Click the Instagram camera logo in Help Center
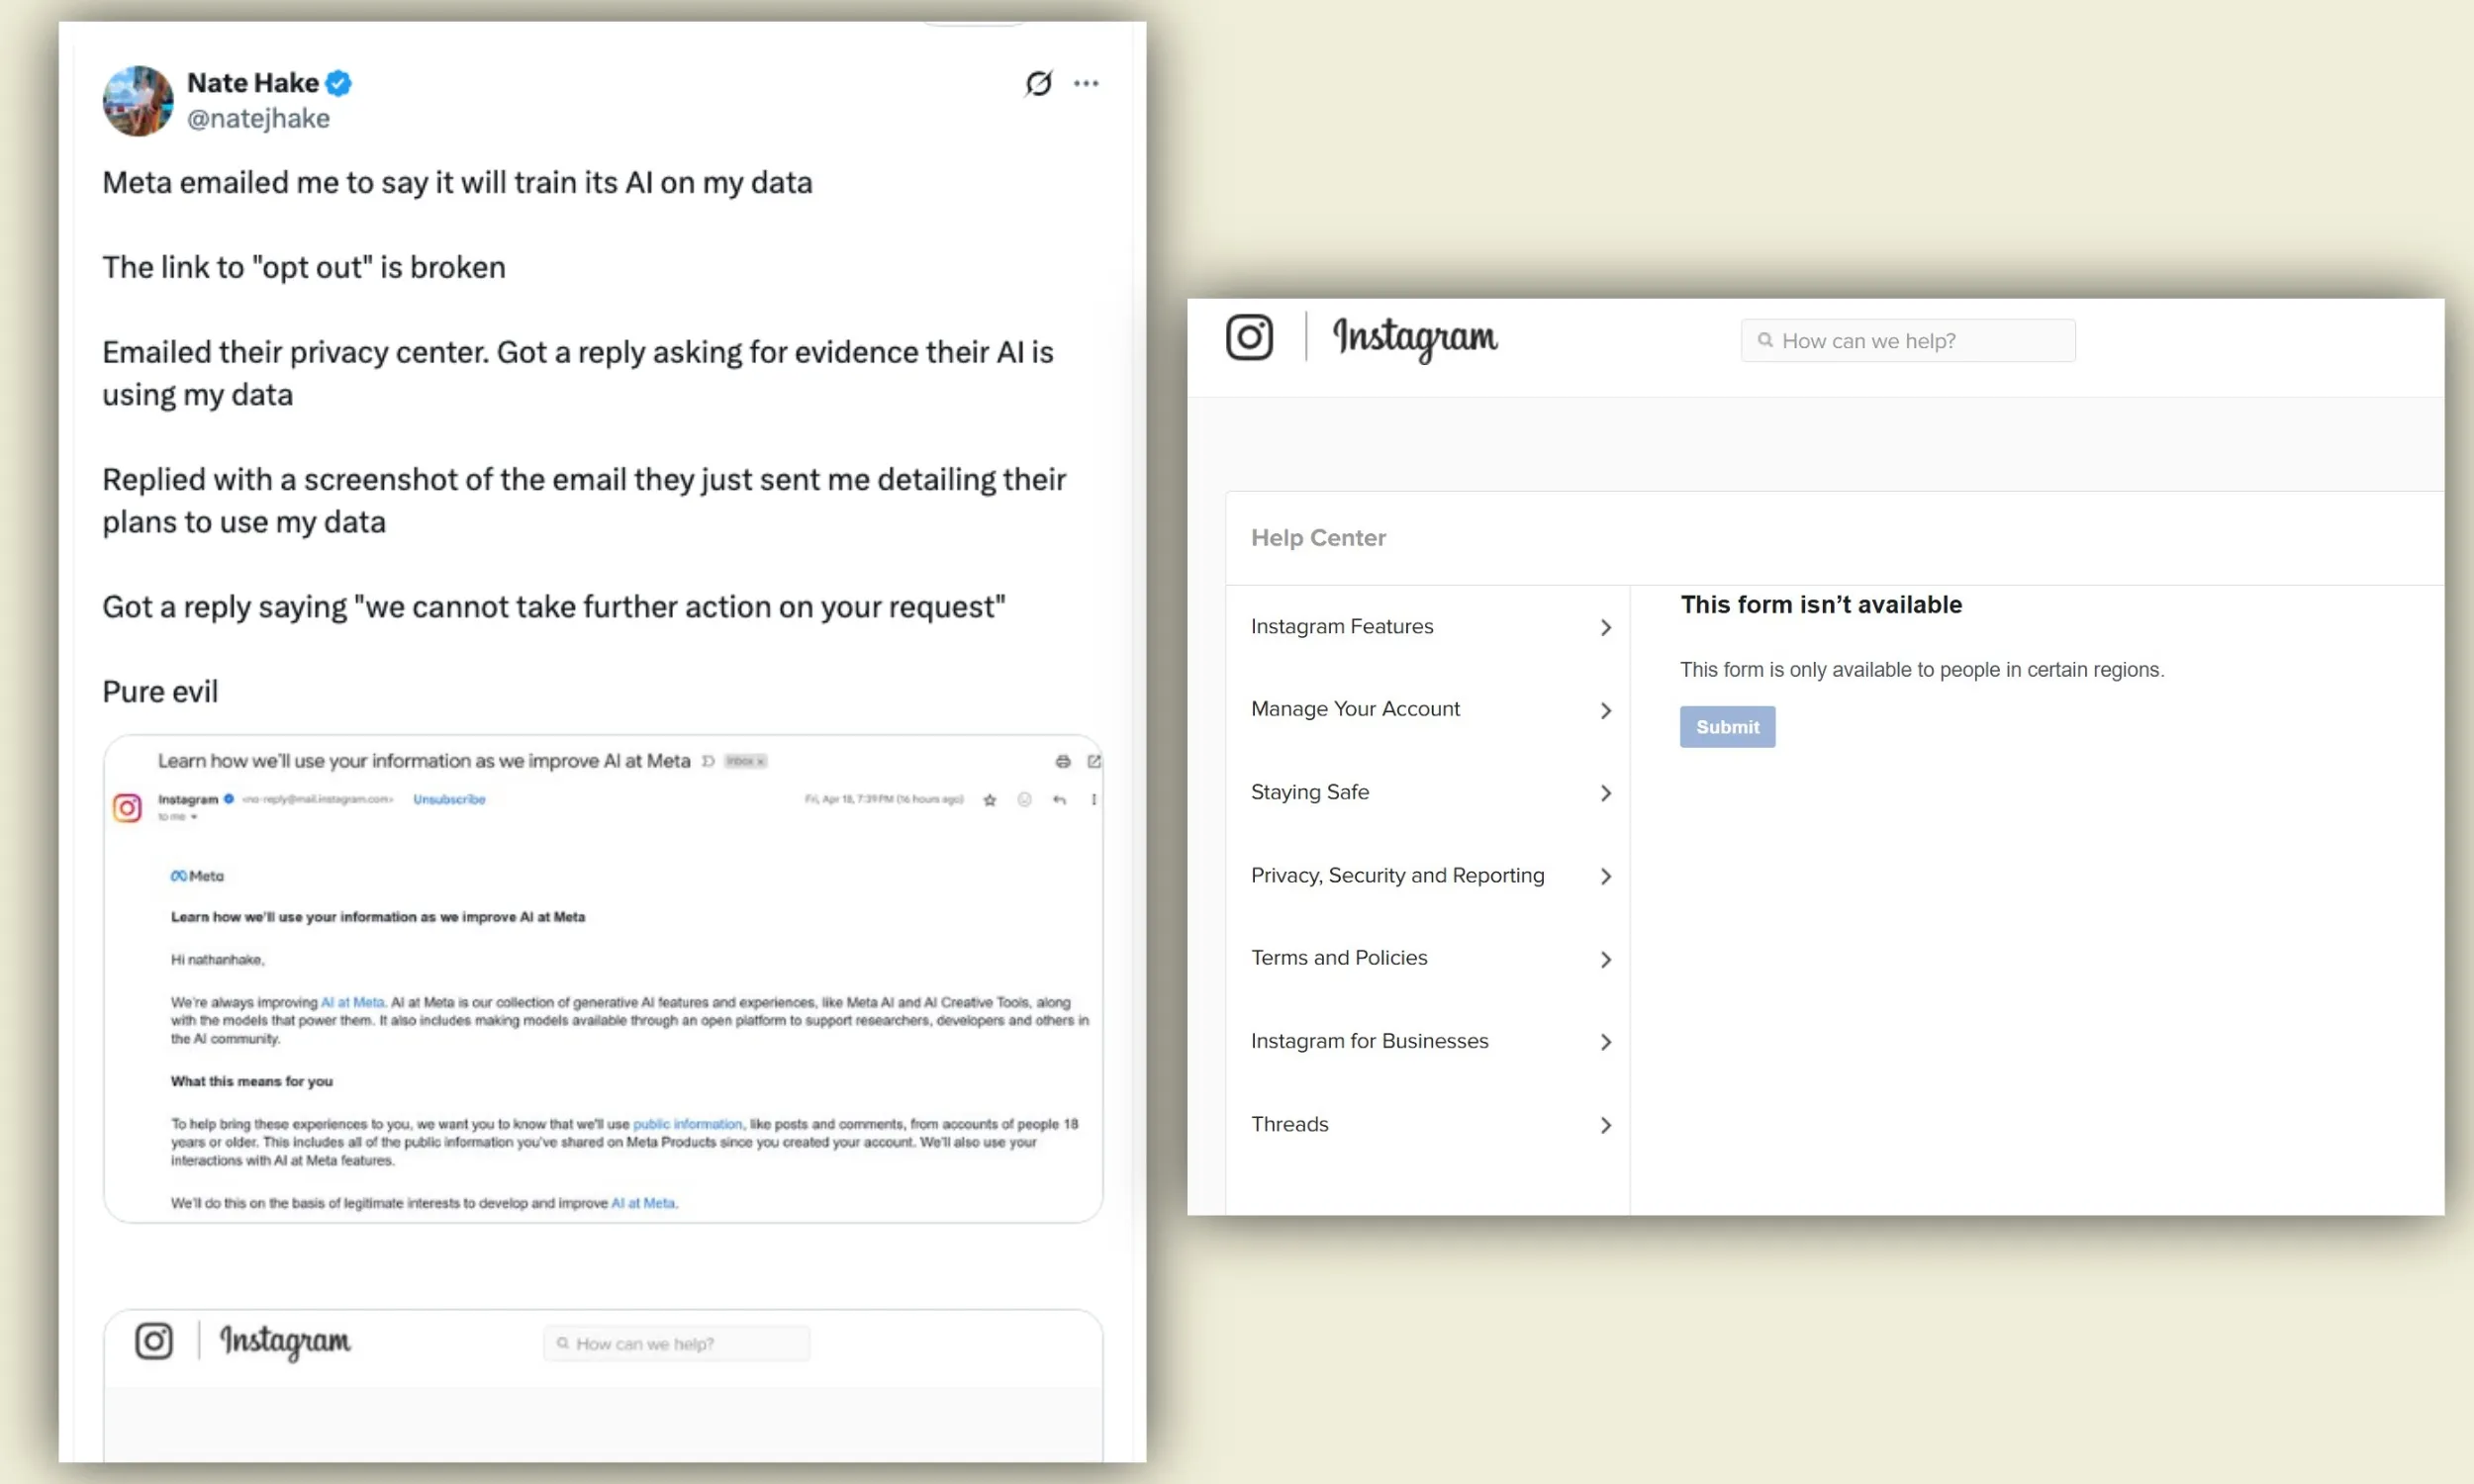Image resolution: width=2474 pixels, height=1484 pixels. pos(1249,337)
